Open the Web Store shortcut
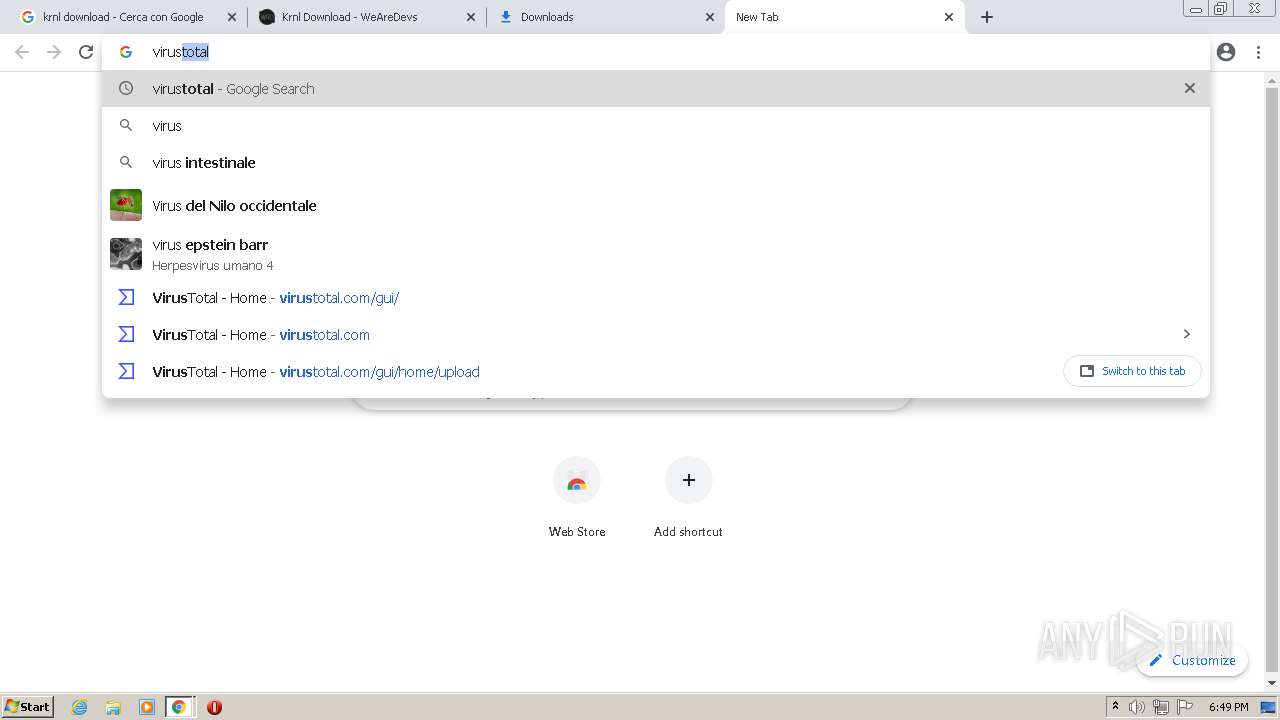This screenshot has height=720, width=1280. point(577,497)
